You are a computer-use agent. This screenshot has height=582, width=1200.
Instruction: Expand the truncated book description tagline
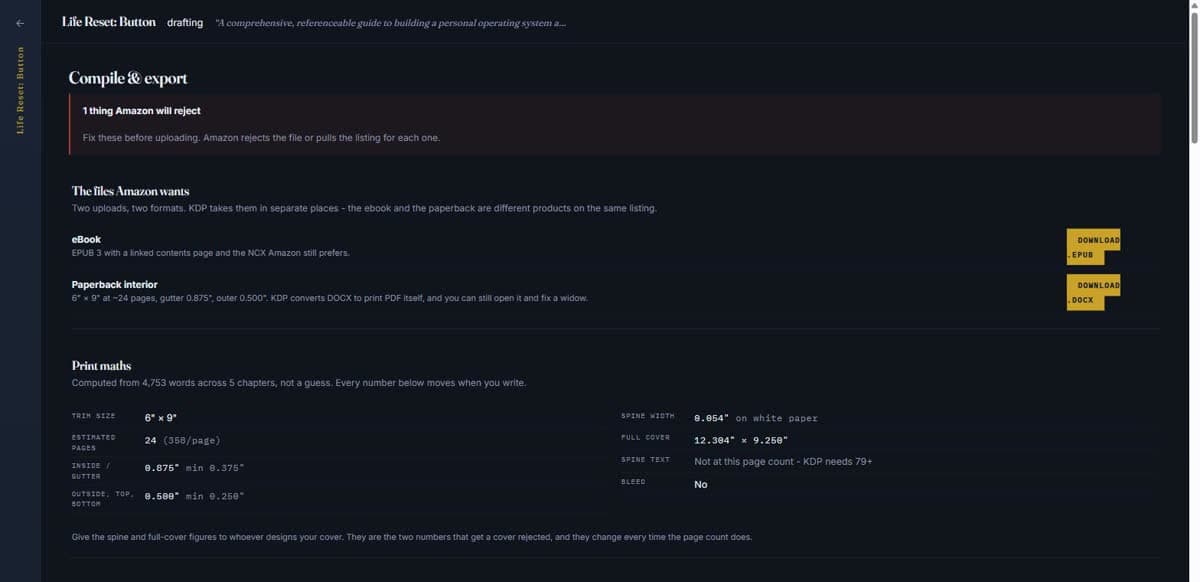tap(390, 23)
